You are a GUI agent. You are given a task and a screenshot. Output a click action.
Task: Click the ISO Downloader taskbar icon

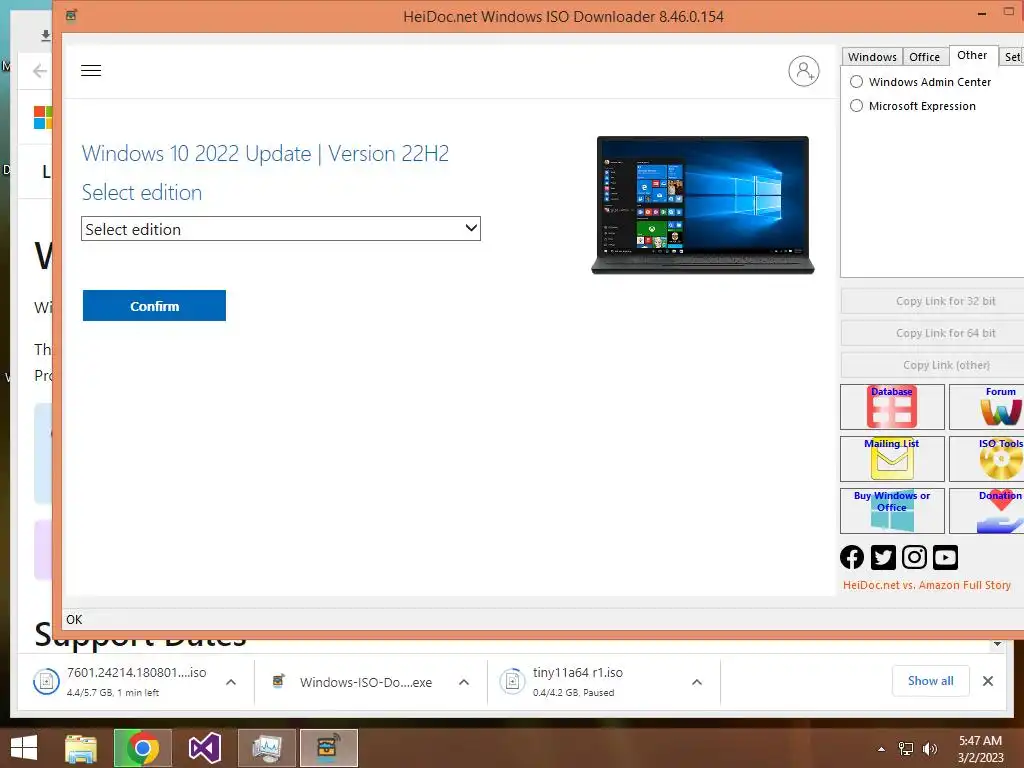click(328, 748)
